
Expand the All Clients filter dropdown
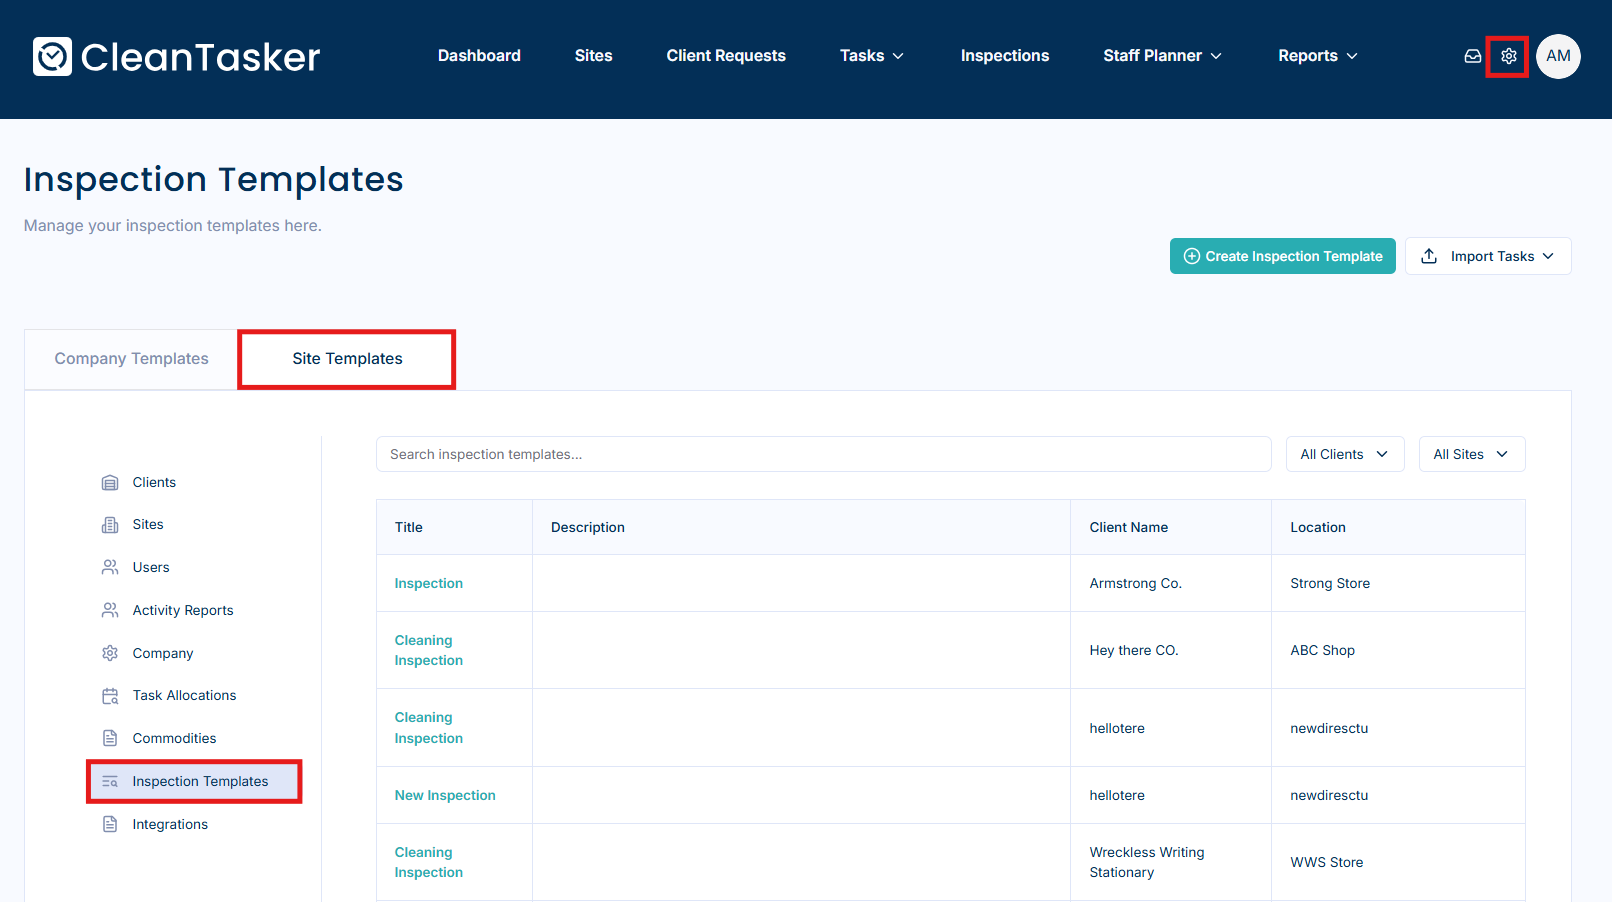pyautogui.click(x=1344, y=454)
